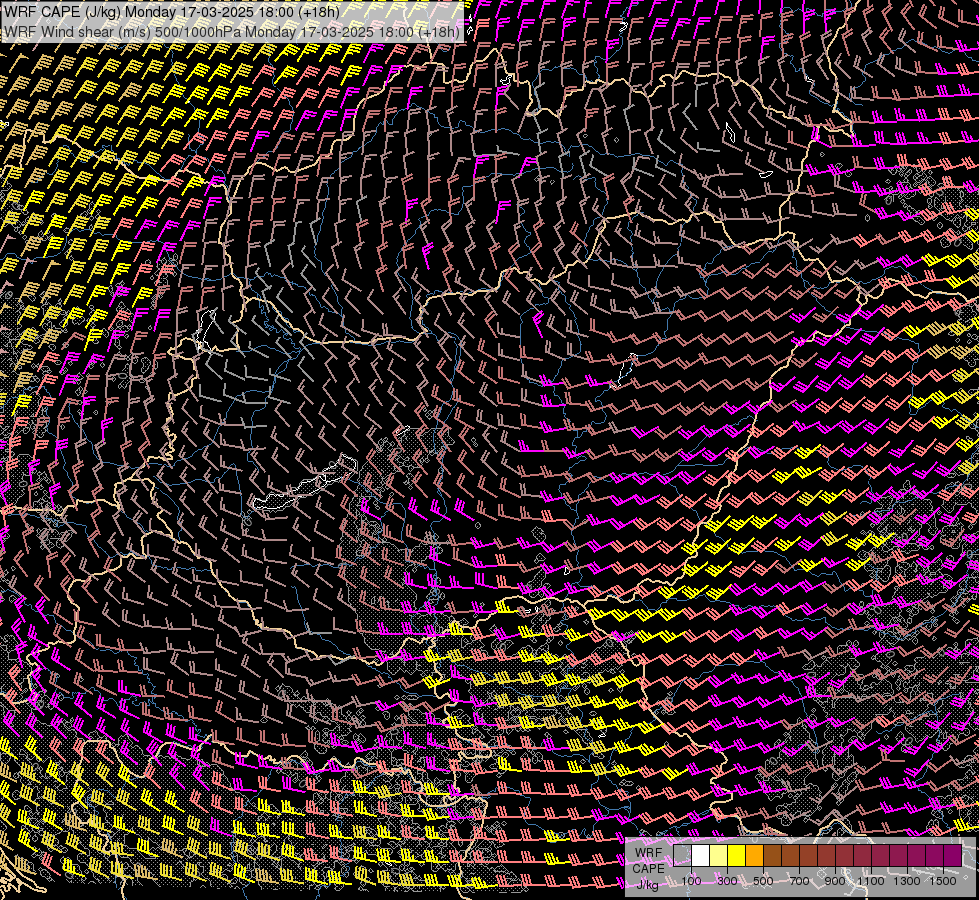
Task: Click the legend value 100
Action: click(691, 881)
